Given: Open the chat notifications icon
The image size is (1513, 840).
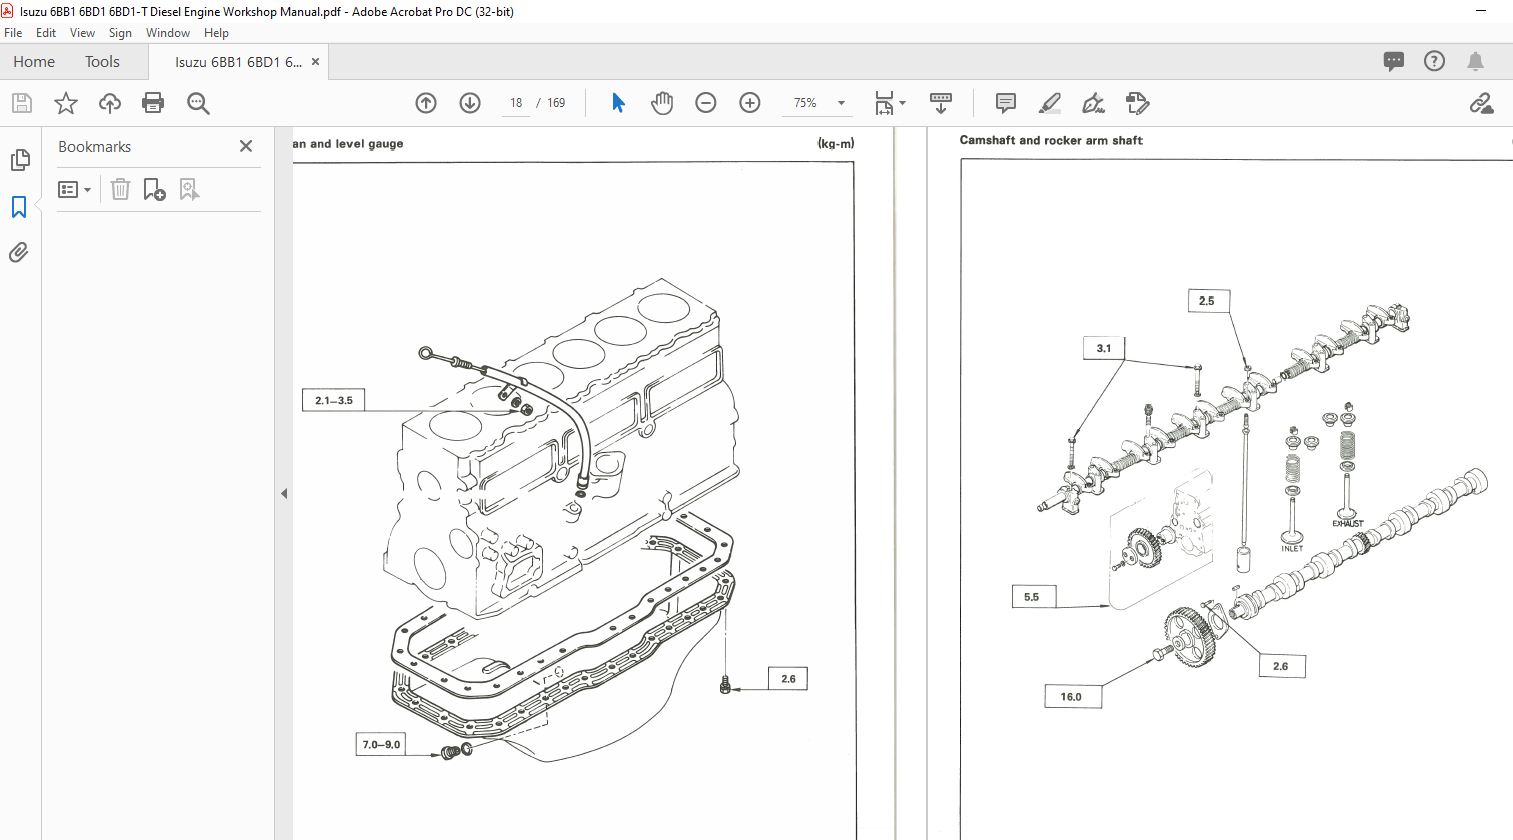Looking at the screenshot, I should (1393, 61).
